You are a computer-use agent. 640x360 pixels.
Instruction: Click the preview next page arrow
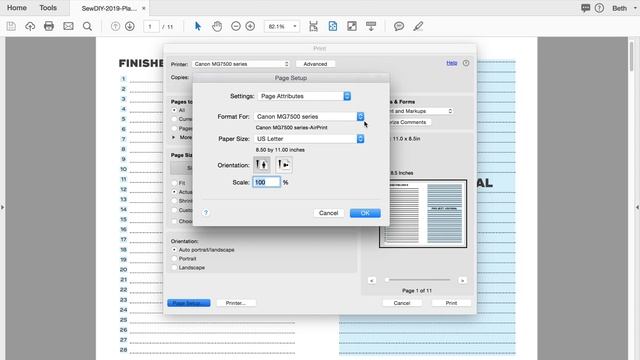[462, 280]
